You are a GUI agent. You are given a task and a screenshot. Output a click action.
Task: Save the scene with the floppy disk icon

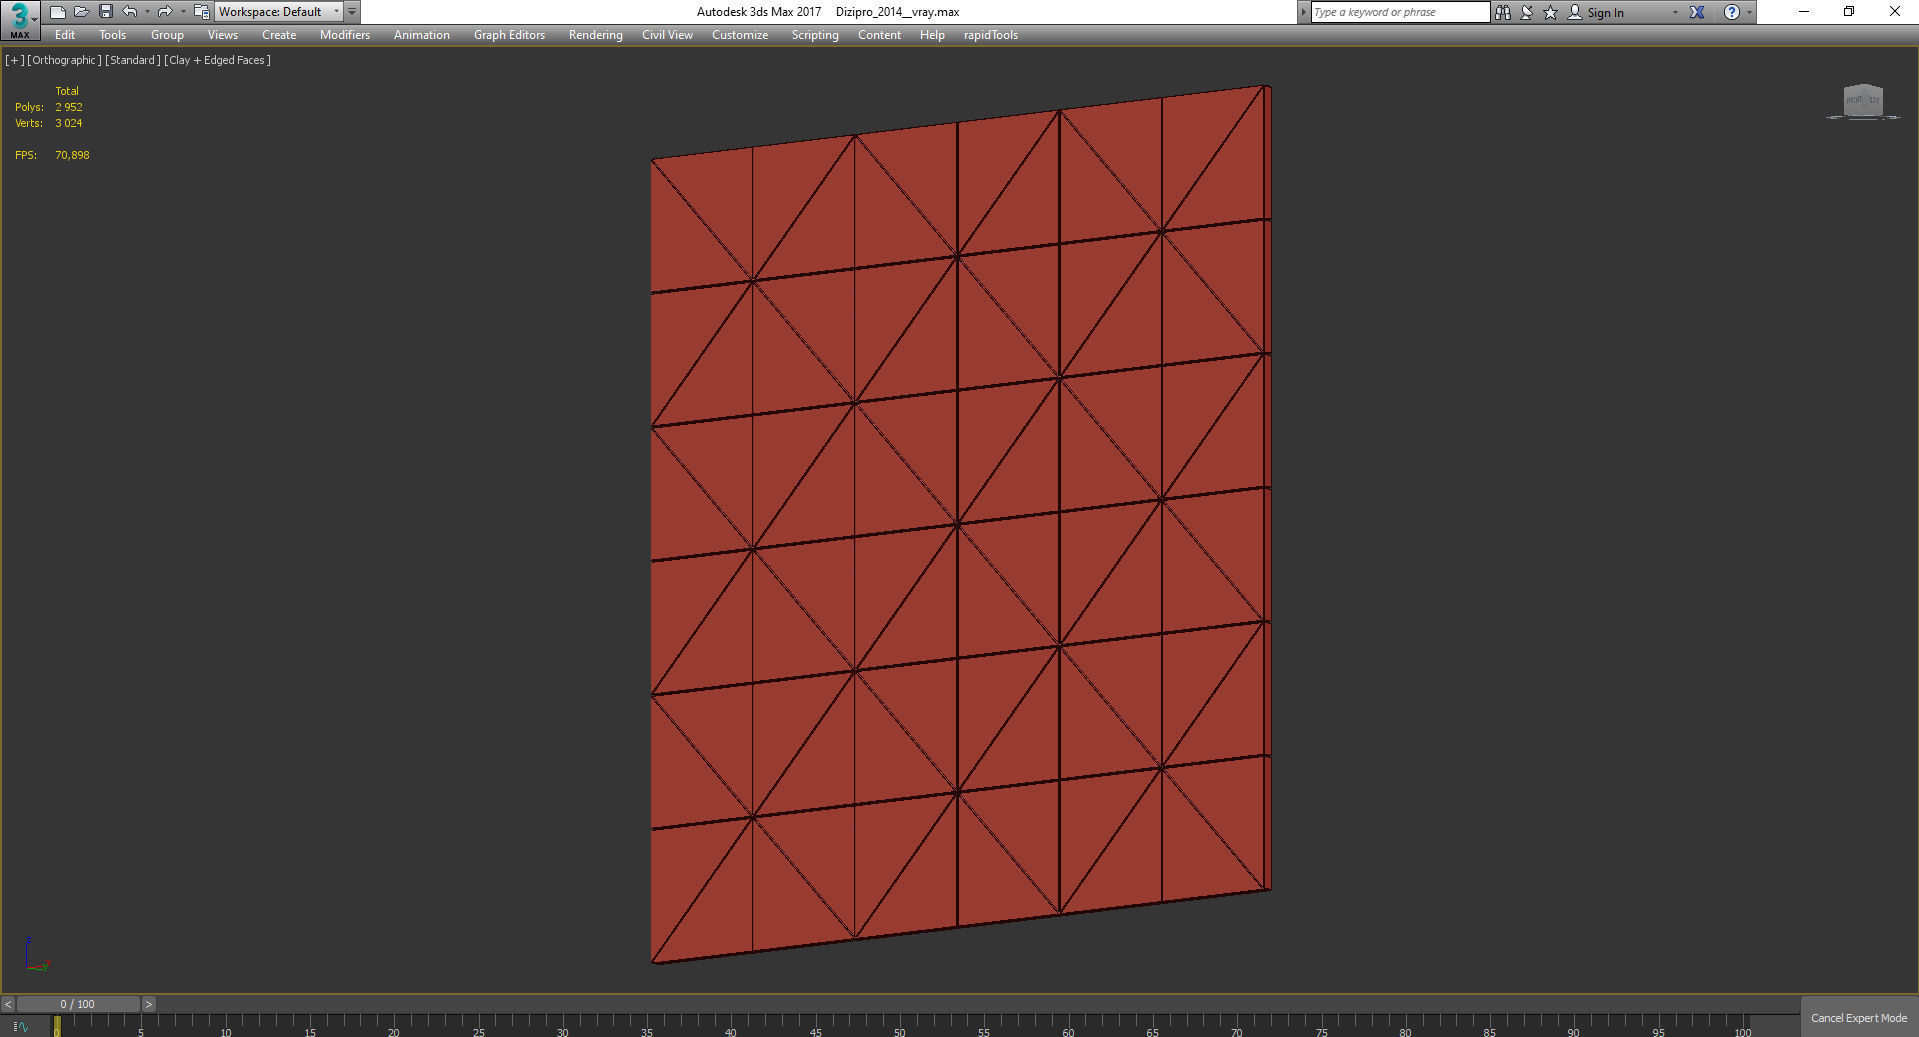pos(106,12)
